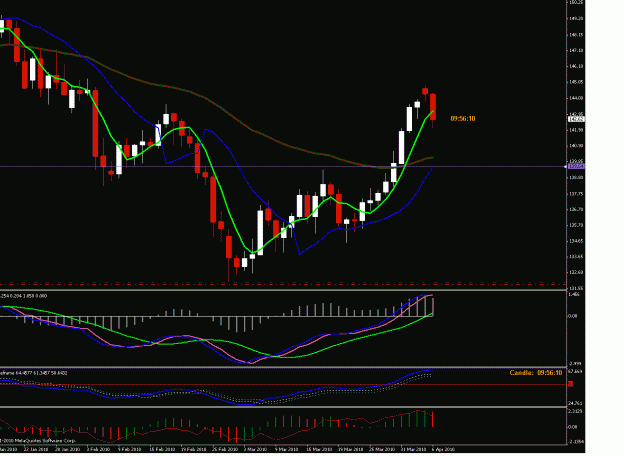
Task: Click the 135.70 price axis label
Action: pos(577,225)
